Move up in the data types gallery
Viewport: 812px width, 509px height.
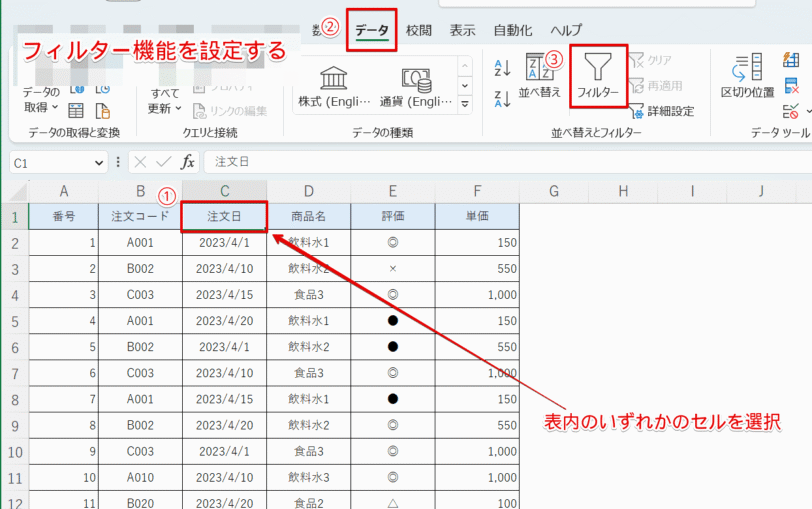465,66
